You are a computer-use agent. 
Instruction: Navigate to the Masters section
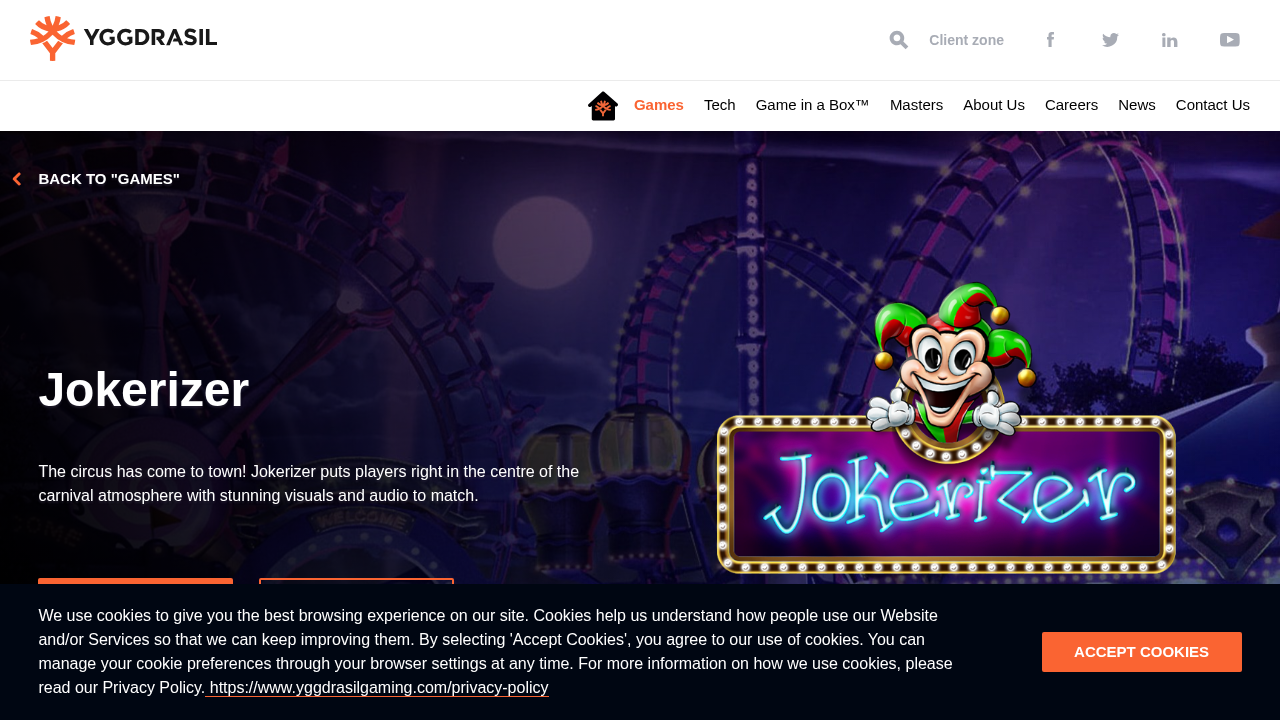(916, 104)
